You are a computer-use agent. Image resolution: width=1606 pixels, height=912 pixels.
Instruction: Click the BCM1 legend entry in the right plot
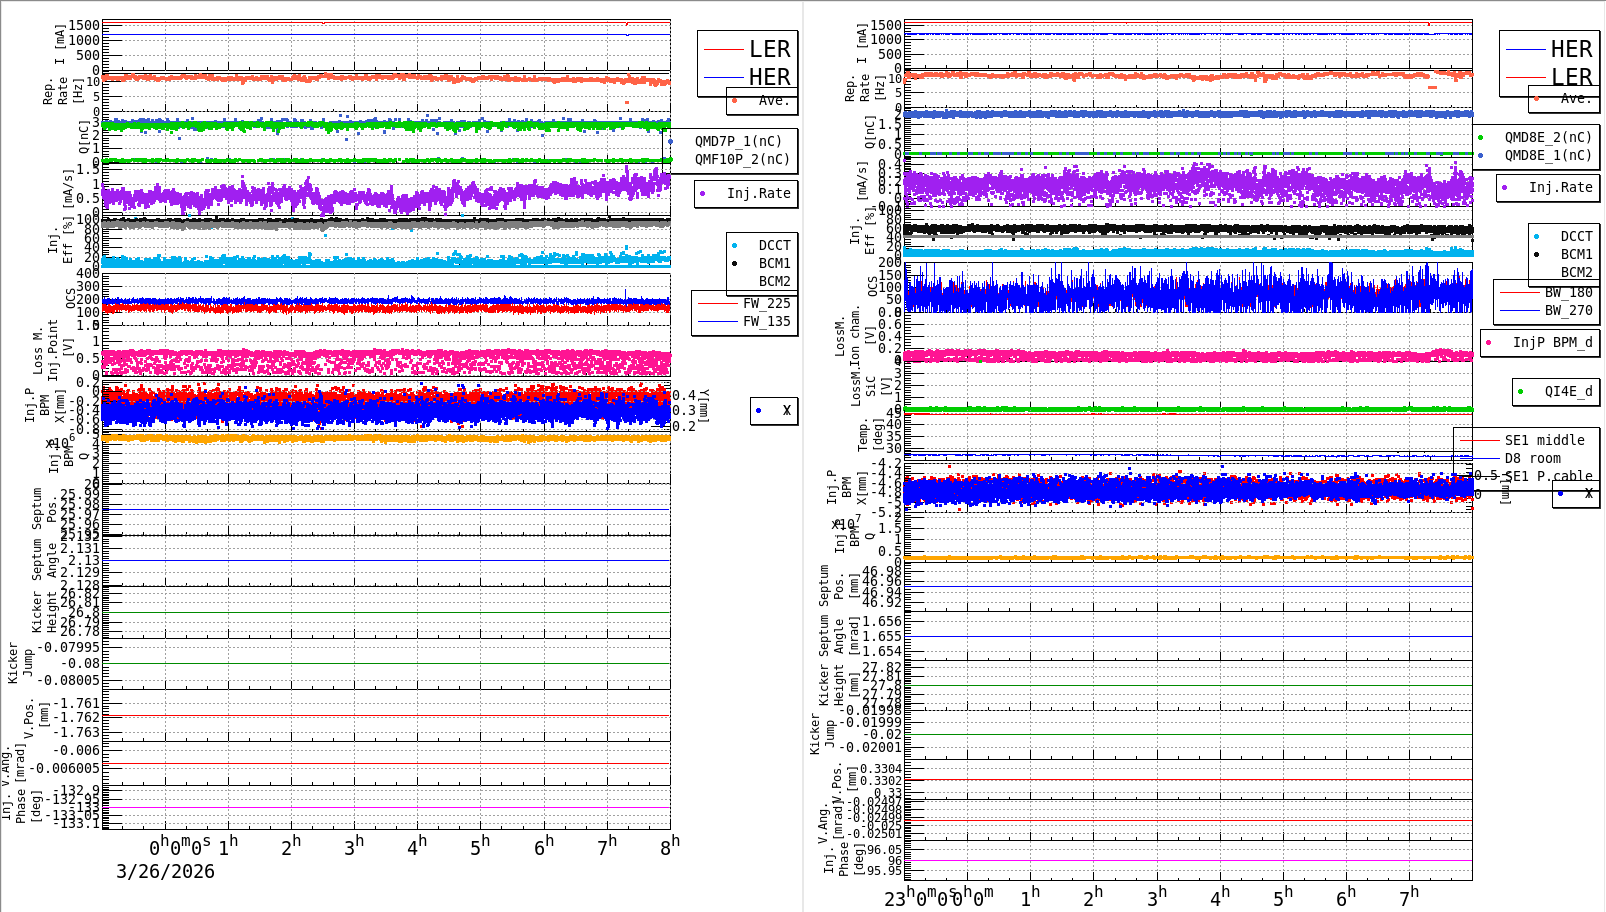[x=1576, y=254]
